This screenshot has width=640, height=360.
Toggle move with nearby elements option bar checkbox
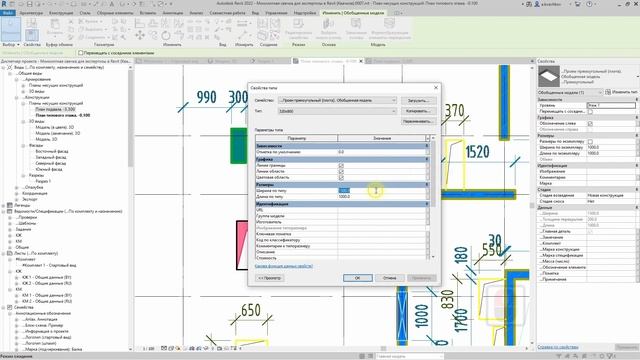pyautogui.click(x=80, y=53)
